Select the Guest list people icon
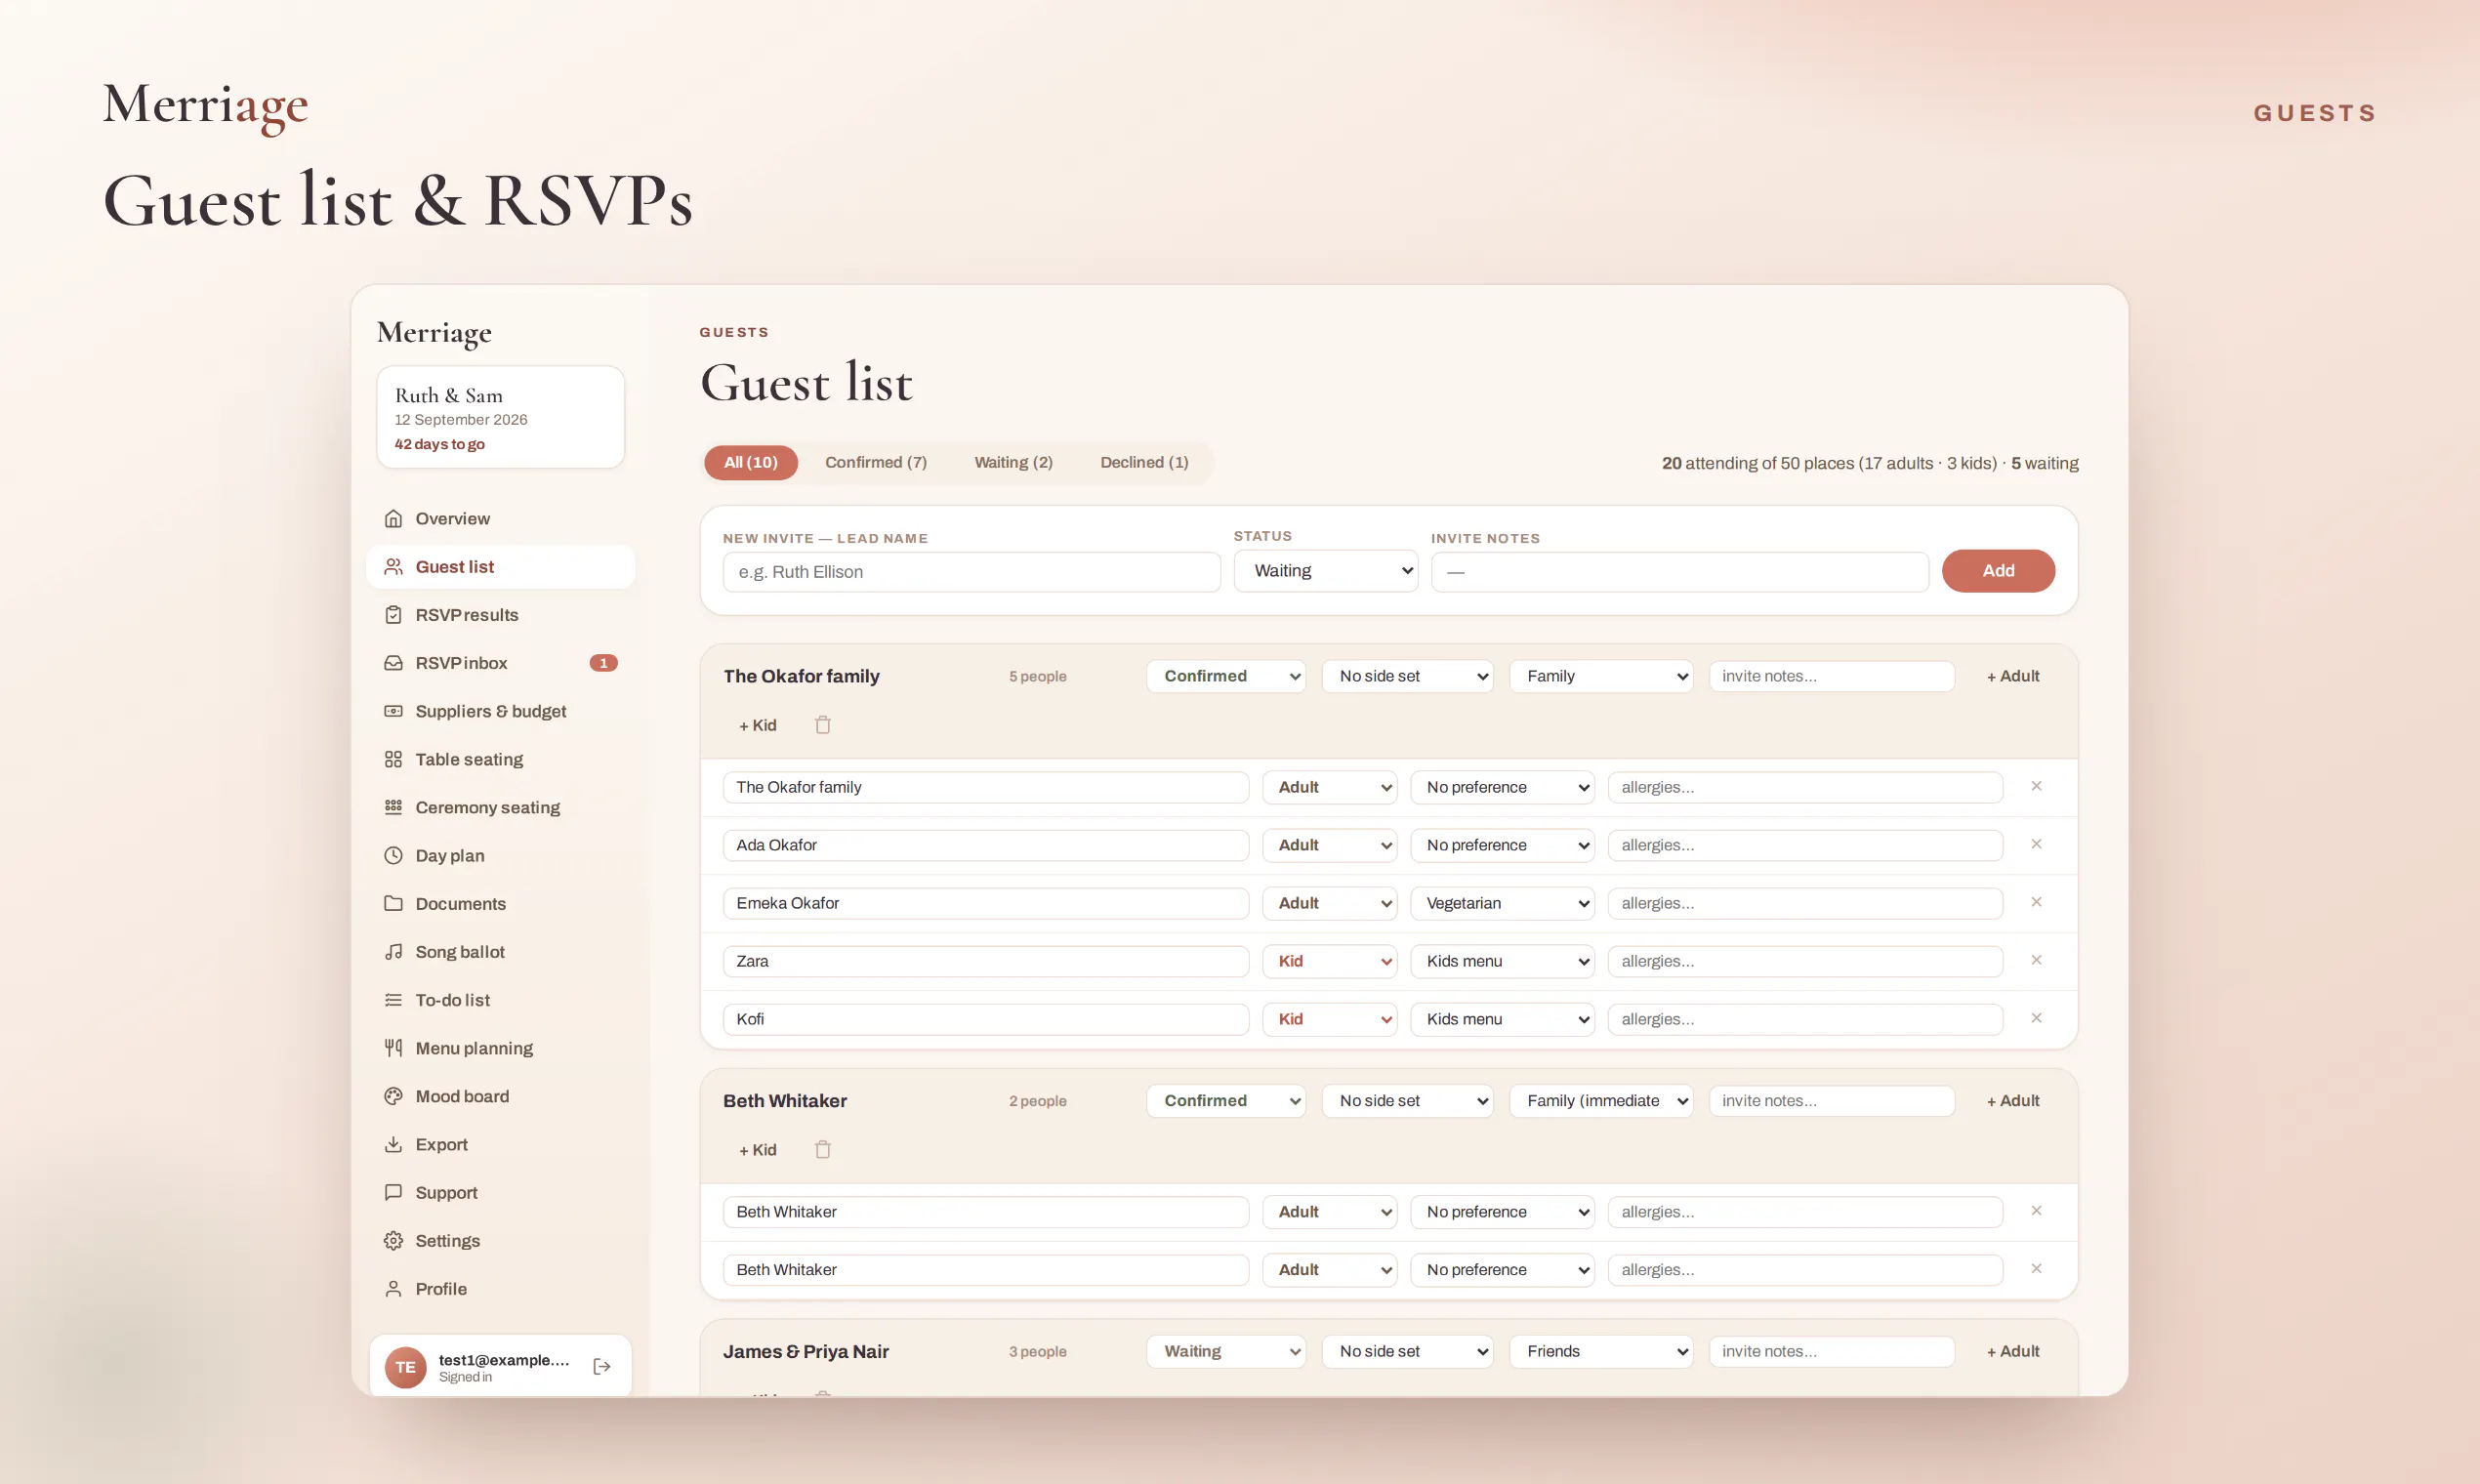This screenshot has width=2480, height=1484. coord(393,567)
